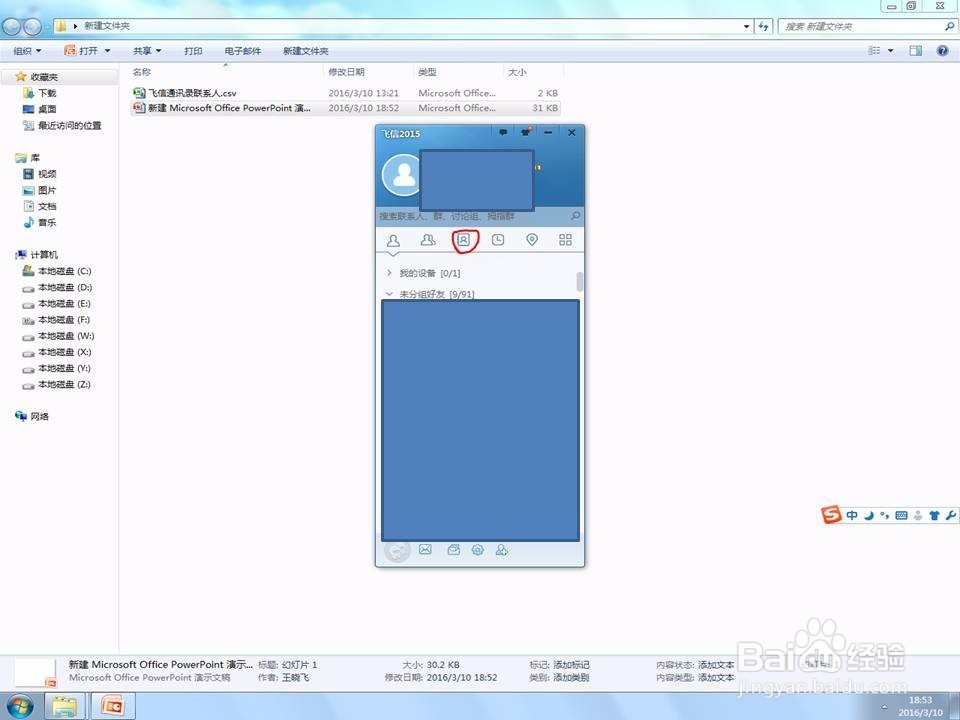Open 本地磁盘 (D:)
960x720 pixels.
coord(56,287)
